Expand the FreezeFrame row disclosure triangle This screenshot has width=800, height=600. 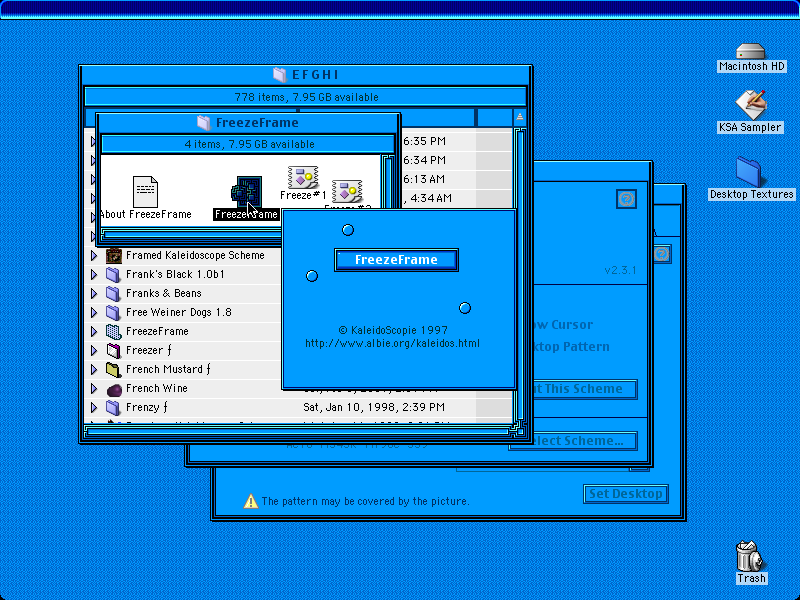coord(94,332)
